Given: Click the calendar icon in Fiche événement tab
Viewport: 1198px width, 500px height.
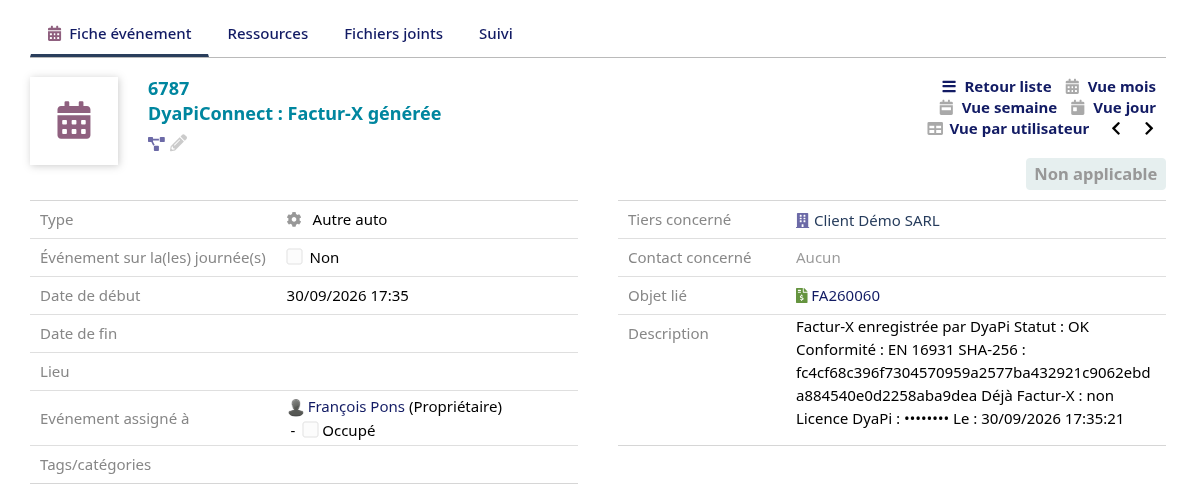Looking at the screenshot, I should click(54, 34).
